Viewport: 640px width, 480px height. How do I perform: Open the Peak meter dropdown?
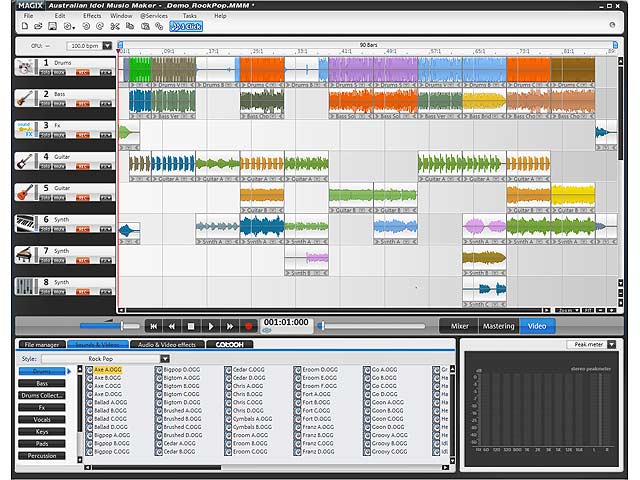611,344
